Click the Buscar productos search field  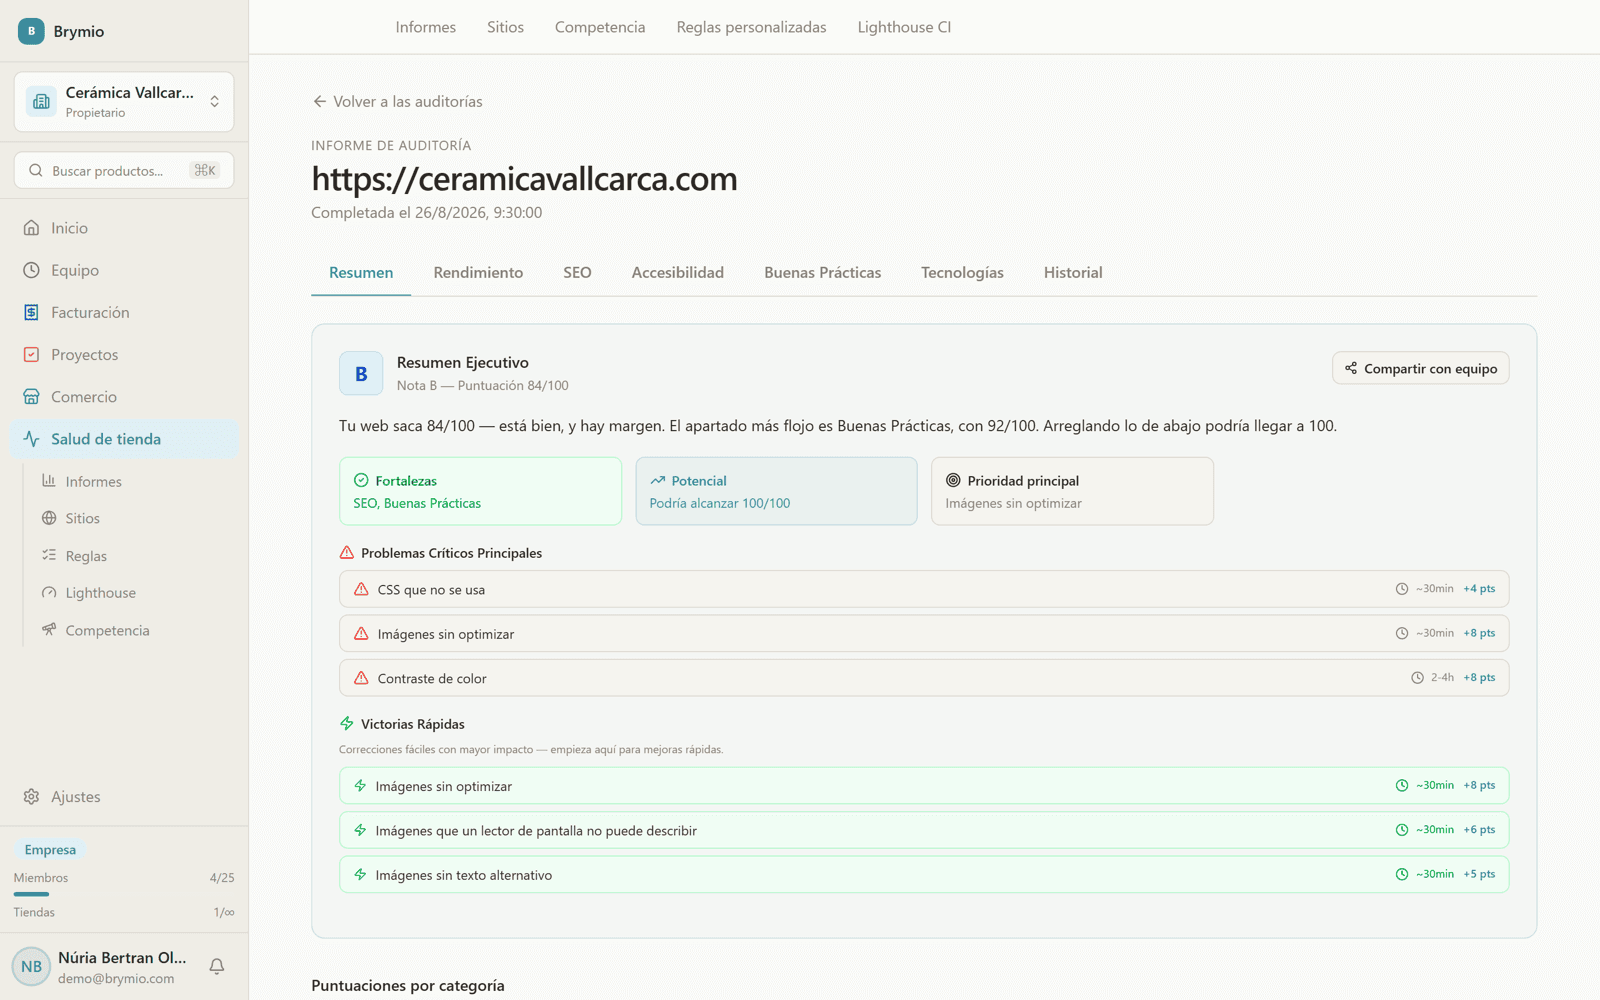point(124,170)
